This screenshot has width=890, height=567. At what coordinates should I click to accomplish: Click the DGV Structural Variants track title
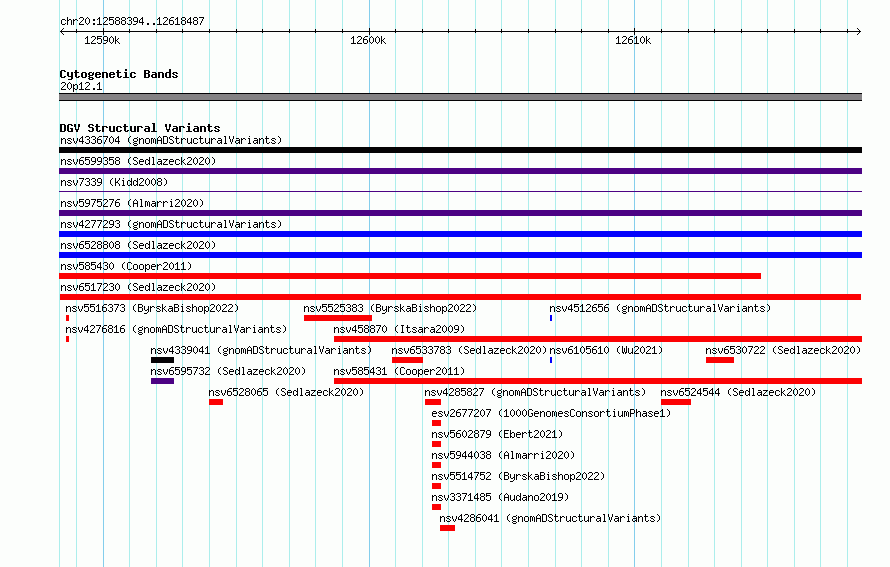(140, 128)
